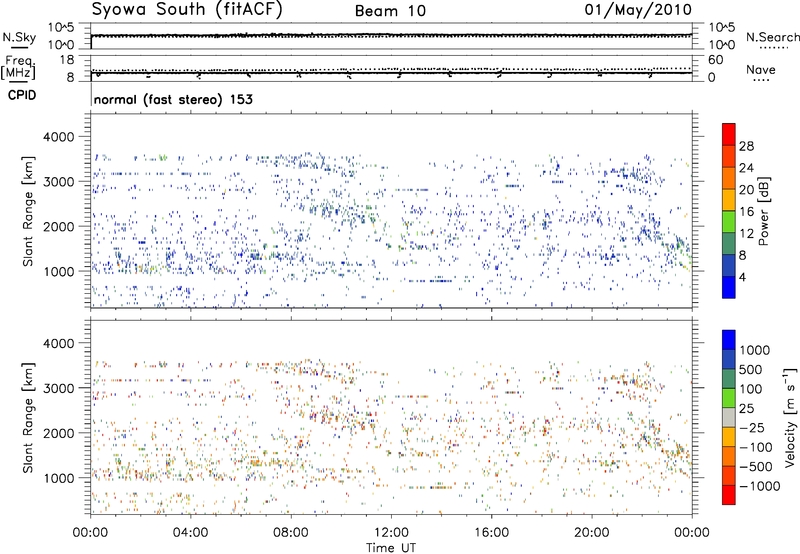Click the 'Slant Range [km]' label of velocity panel
Image resolution: width=800 pixels, height=554 pixels.
click(x=28, y=417)
